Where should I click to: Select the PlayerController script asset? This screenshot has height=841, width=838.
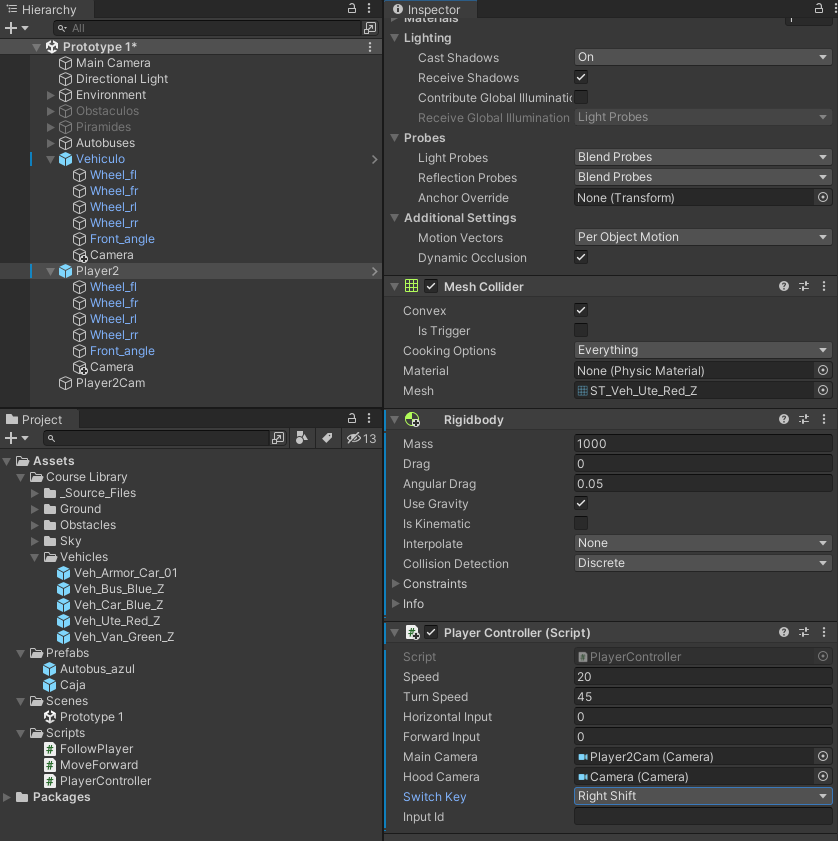click(105, 781)
